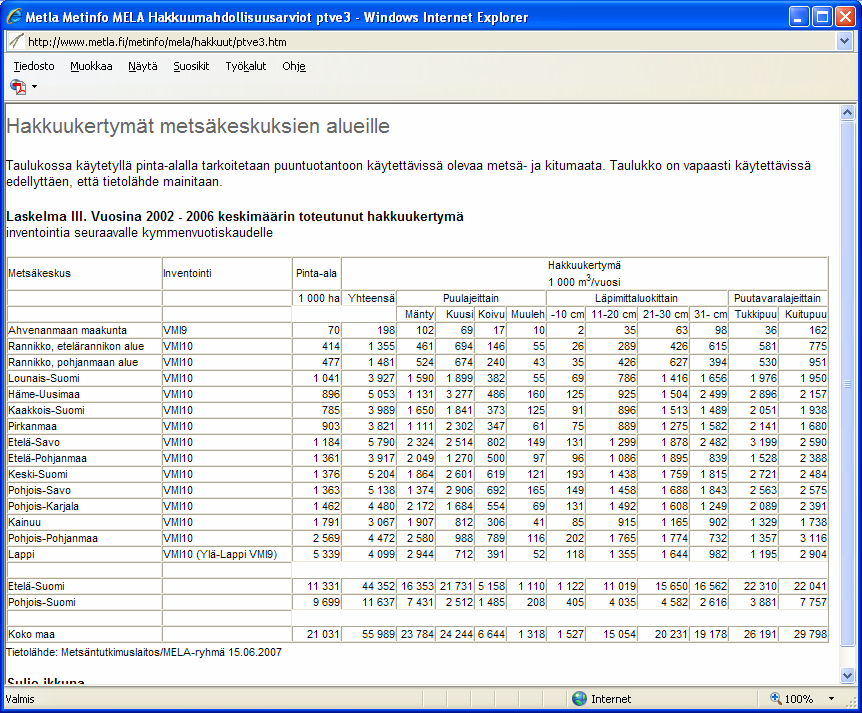Click the 100% zoom level button
The height and width of the screenshot is (713, 862).
(x=792, y=699)
